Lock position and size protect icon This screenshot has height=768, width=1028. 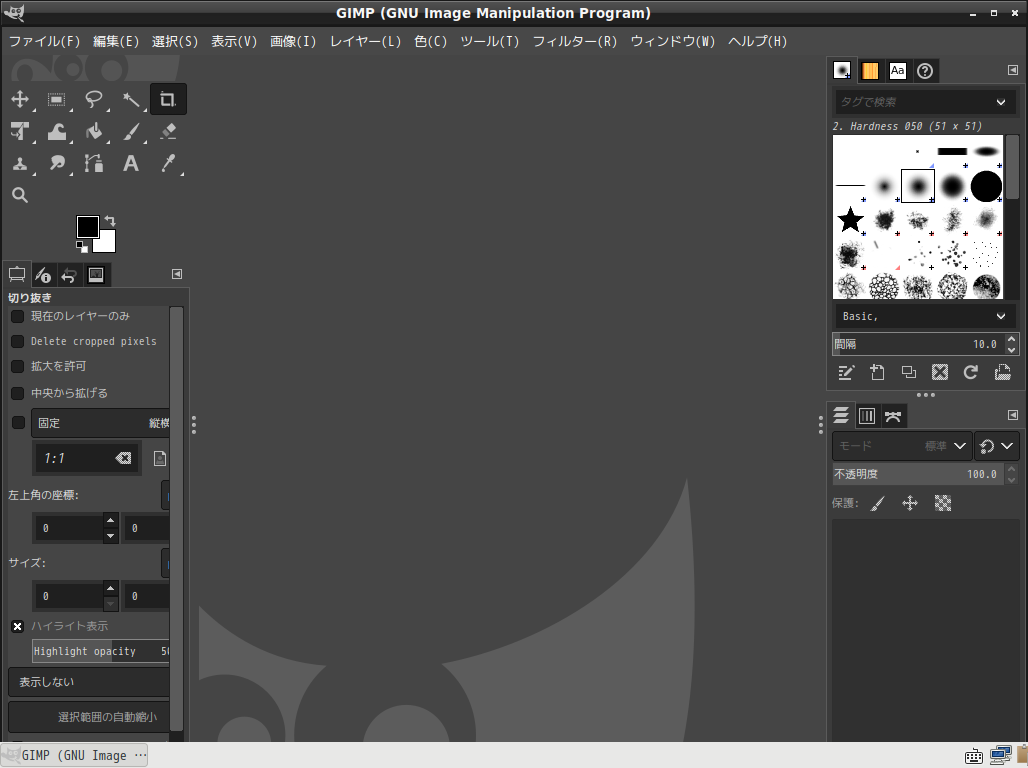pyautogui.click(x=910, y=503)
